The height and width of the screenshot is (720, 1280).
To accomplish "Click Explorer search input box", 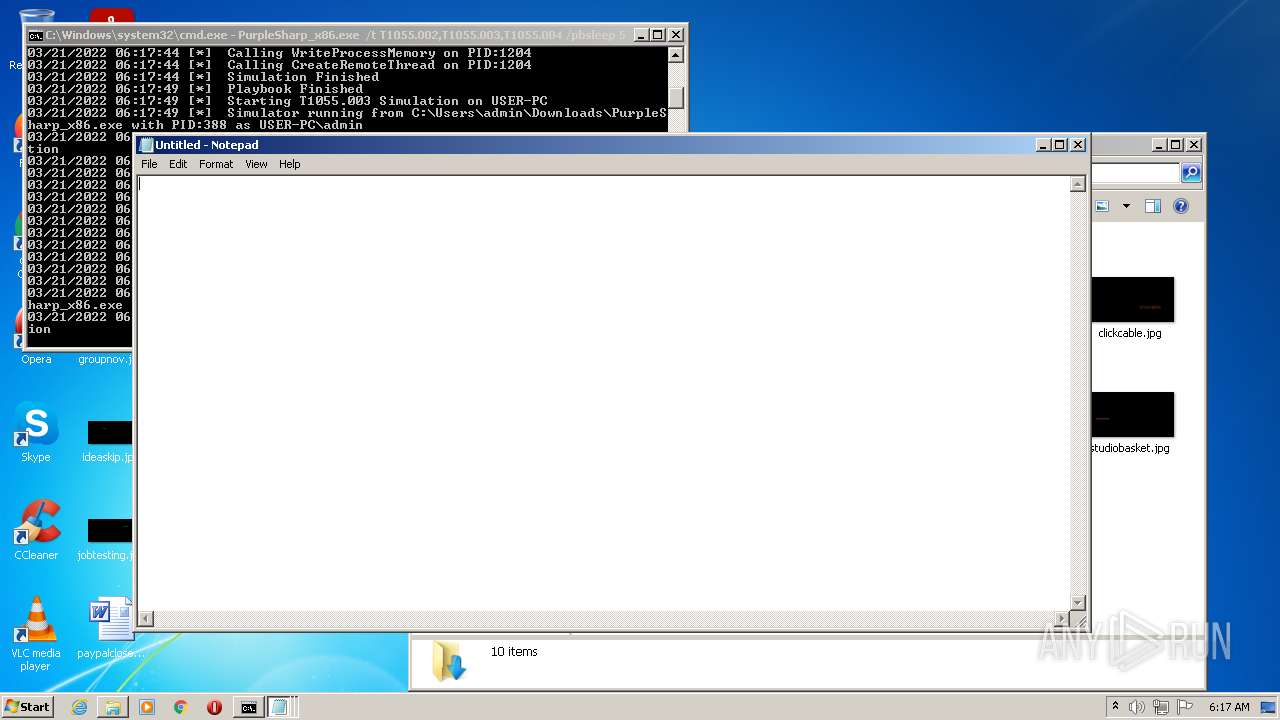I will [1136, 173].
